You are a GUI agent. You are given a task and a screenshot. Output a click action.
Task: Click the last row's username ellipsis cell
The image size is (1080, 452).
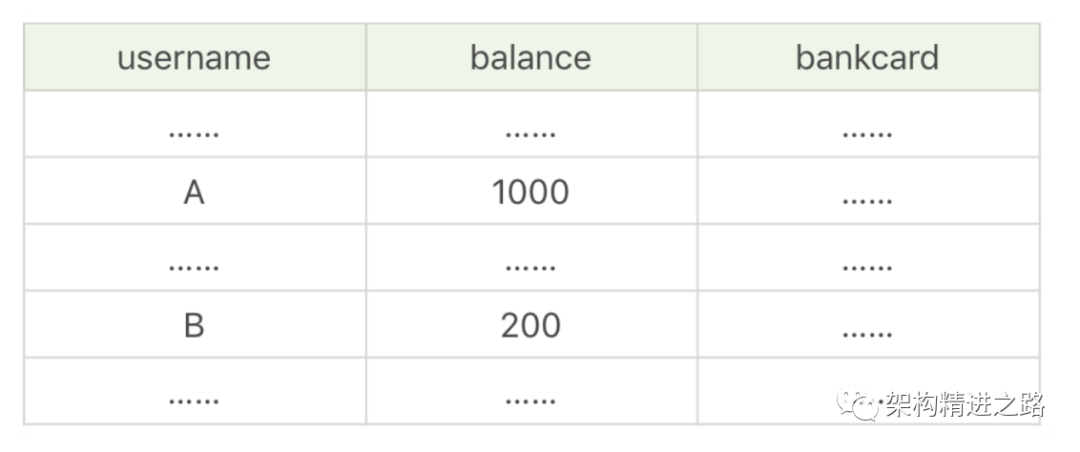[x=194, y=398]
